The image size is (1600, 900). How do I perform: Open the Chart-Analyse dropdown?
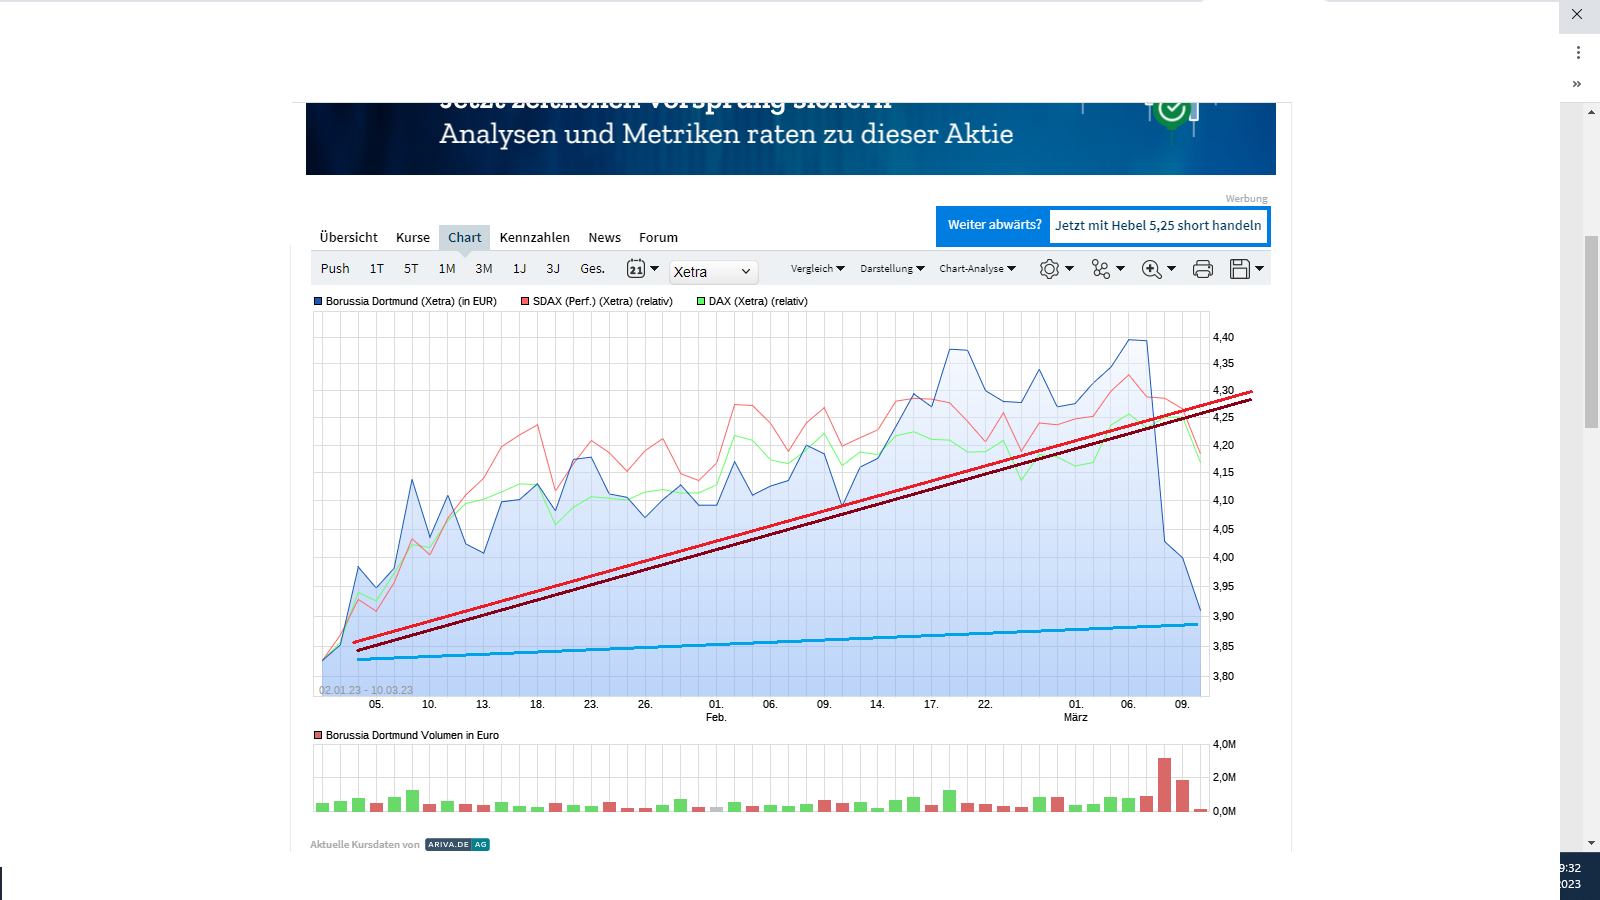(977, 269)
